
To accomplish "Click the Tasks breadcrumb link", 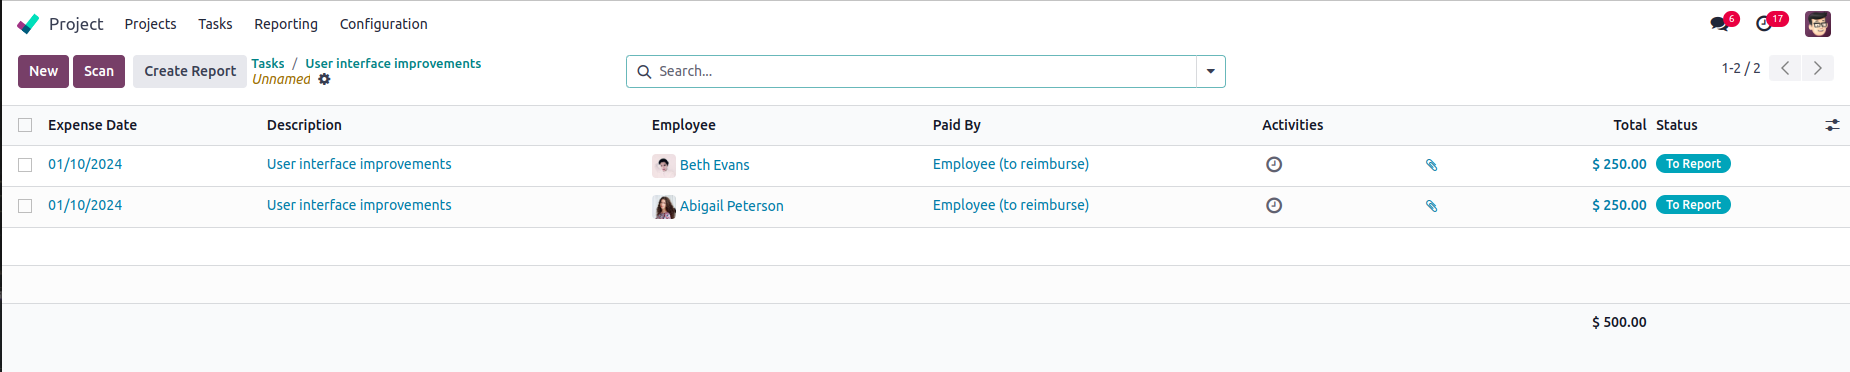I will tap(268, 63).
